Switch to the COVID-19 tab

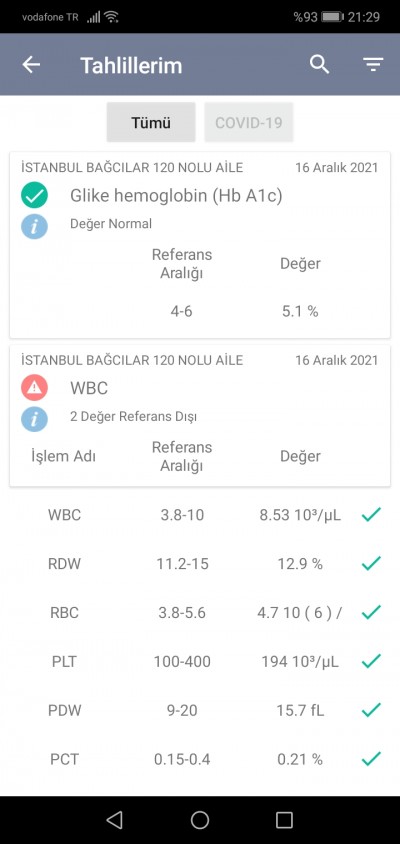[249, 122]
